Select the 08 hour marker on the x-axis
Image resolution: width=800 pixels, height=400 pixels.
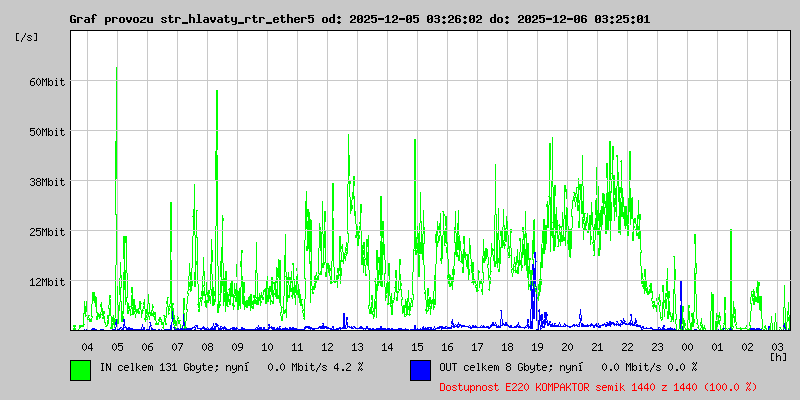(x=207, y=346)
